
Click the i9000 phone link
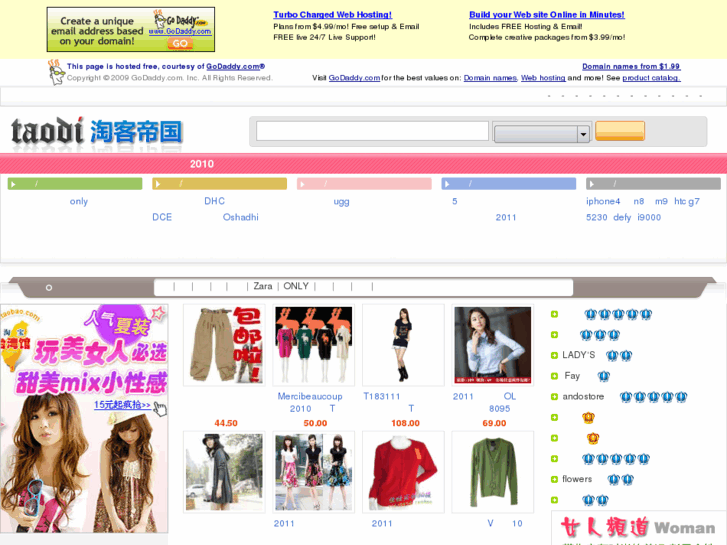click(x=649, y=217)
